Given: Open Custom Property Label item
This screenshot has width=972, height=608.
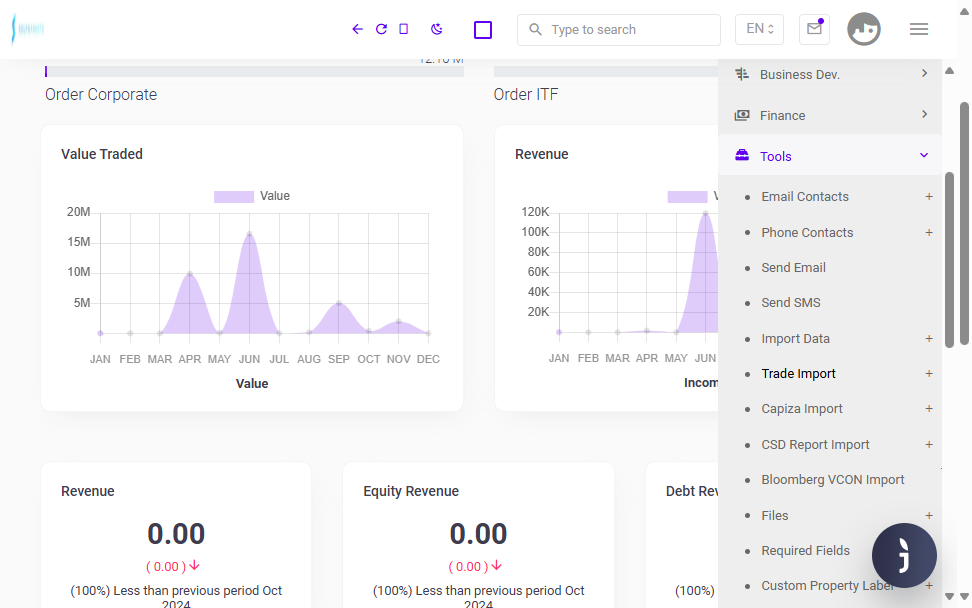Looking at the screenshot, I should (828, 586).
